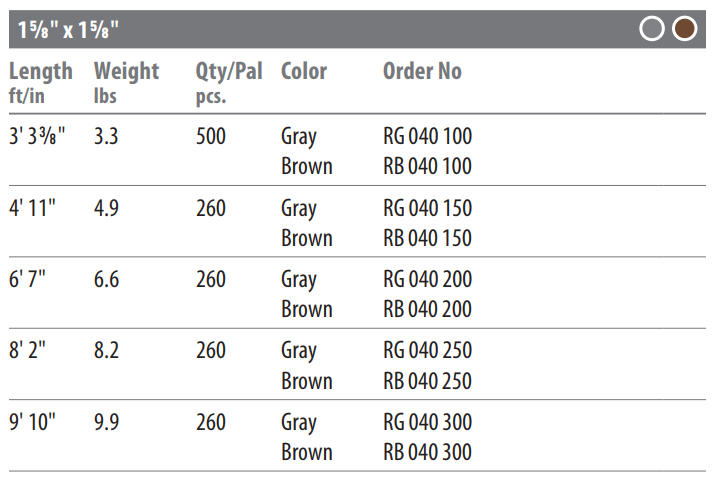714x481 pixels.
Task: Click the 500 quantity per pallet value
Action: tap(211, 136)
